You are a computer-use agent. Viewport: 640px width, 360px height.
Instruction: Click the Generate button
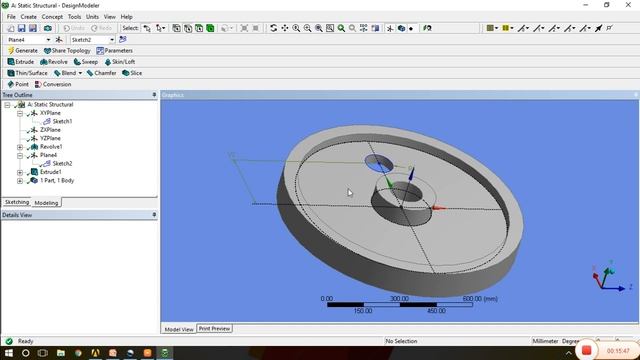click(23, 51)
